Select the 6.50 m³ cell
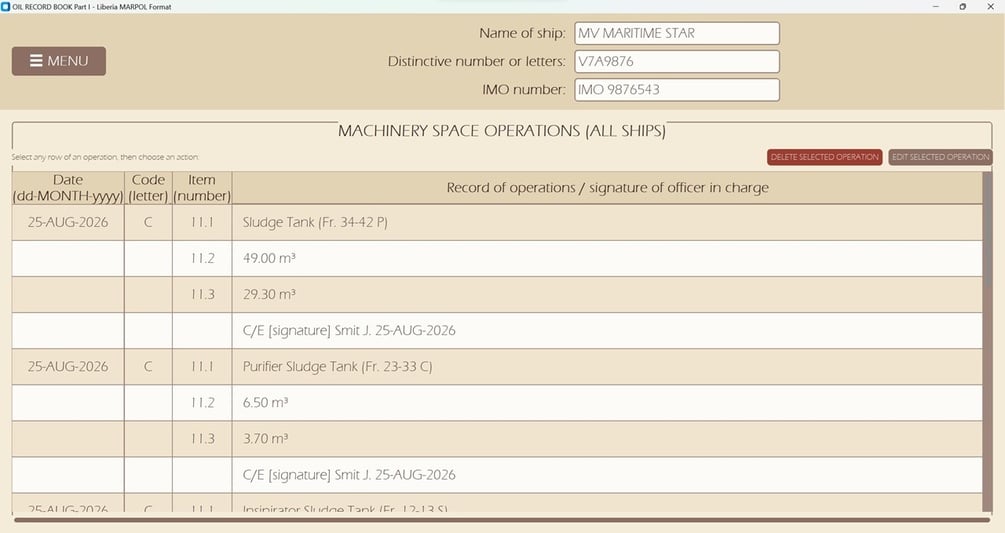Image resolution: width=1005 pixels, height=533 pixels. tap(607, 402)
